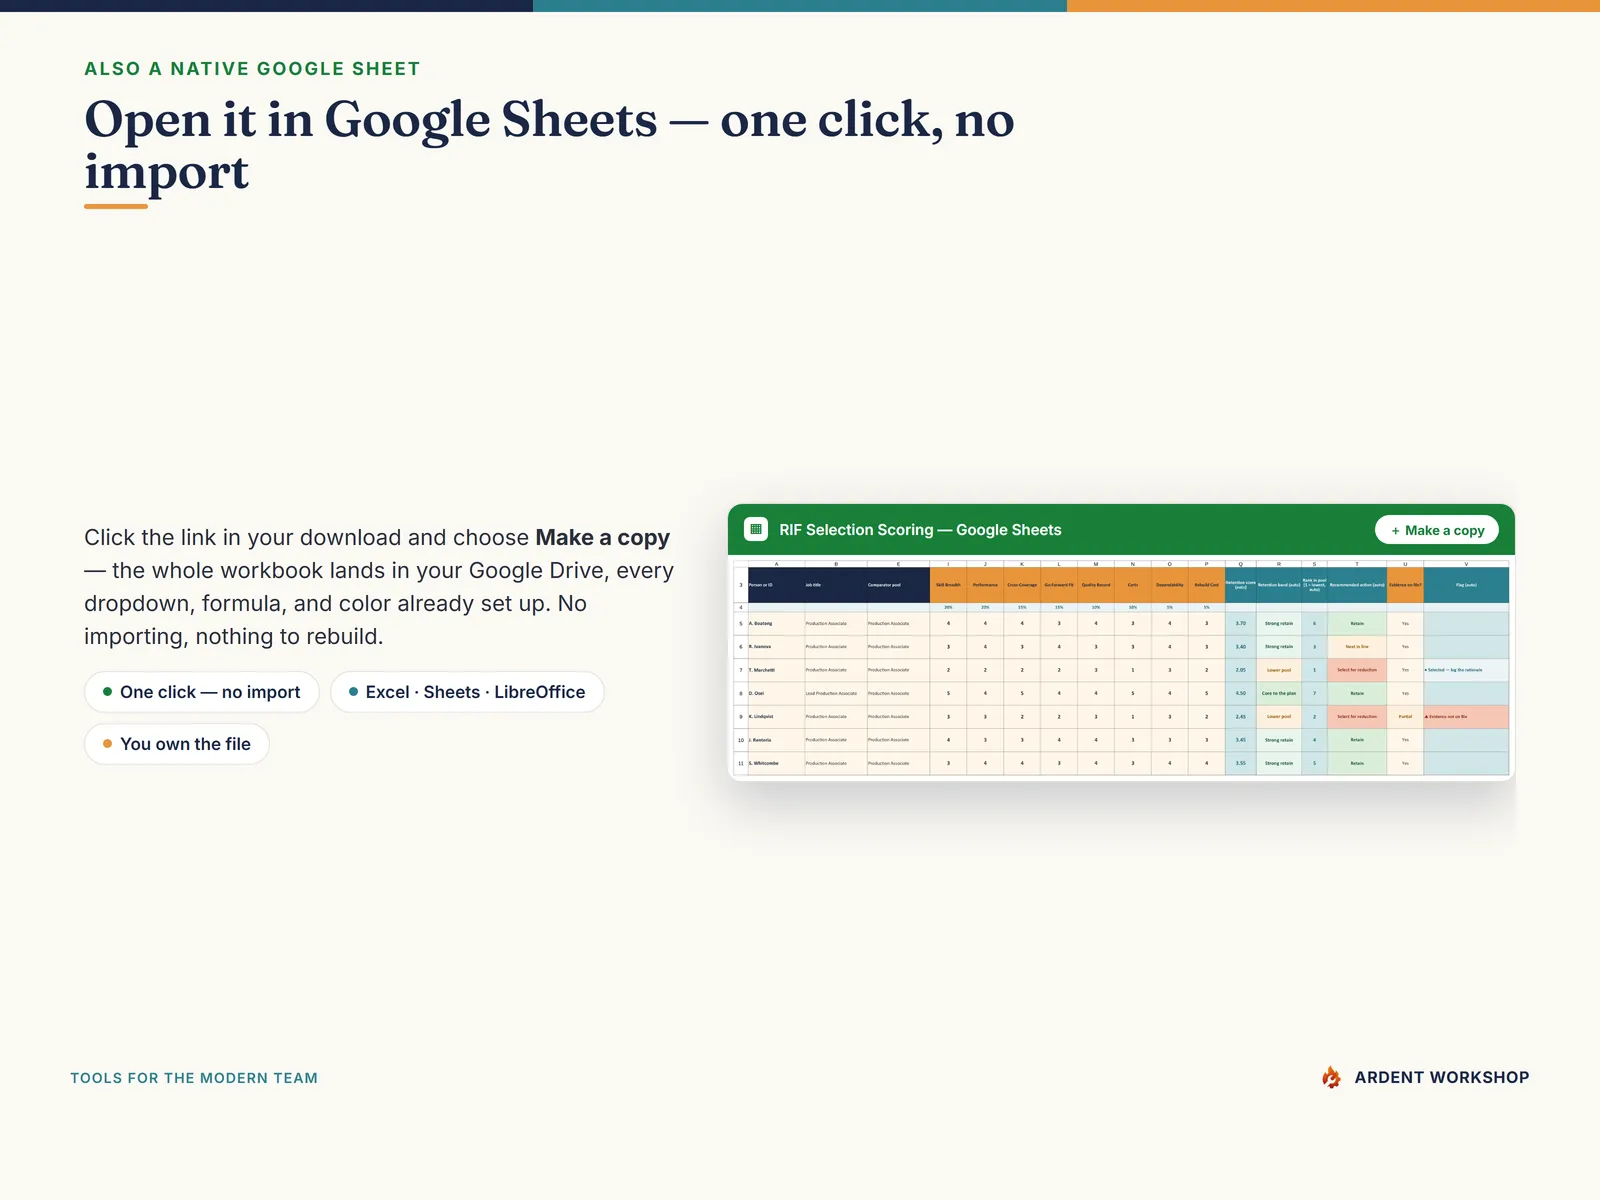Click the retention score 3.55 cell
This screenshot has height=1200, width=1600.
coord(1241,763)
